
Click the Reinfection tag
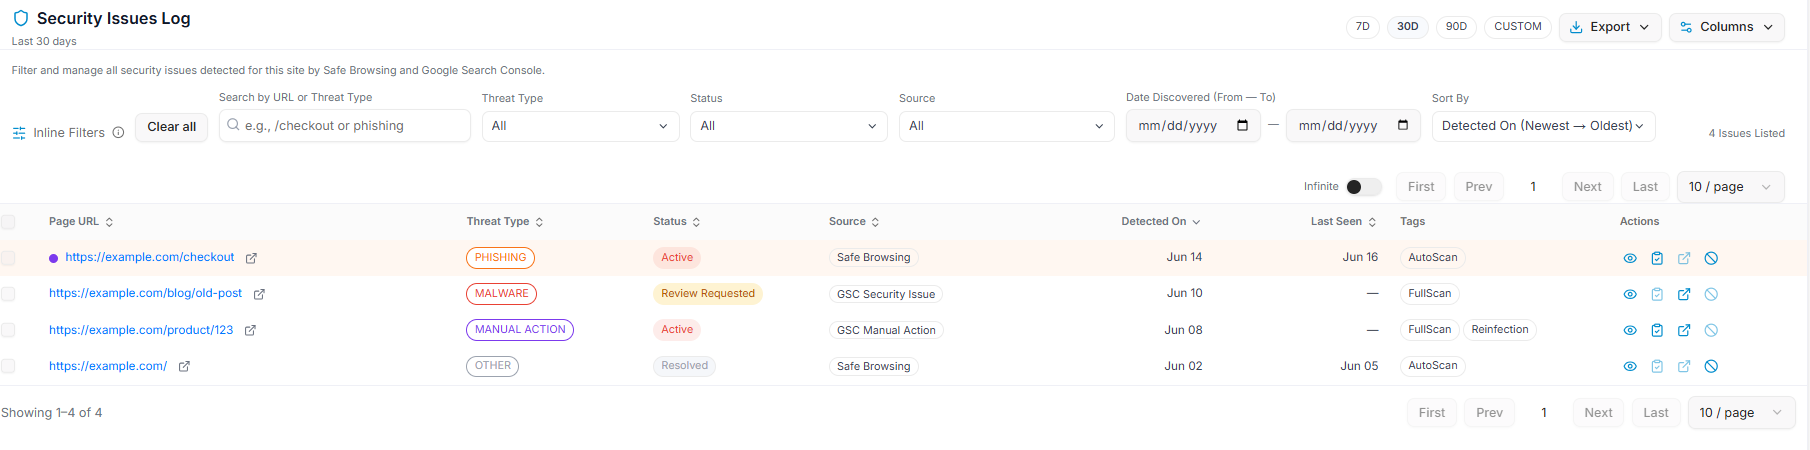[1500, 330]
